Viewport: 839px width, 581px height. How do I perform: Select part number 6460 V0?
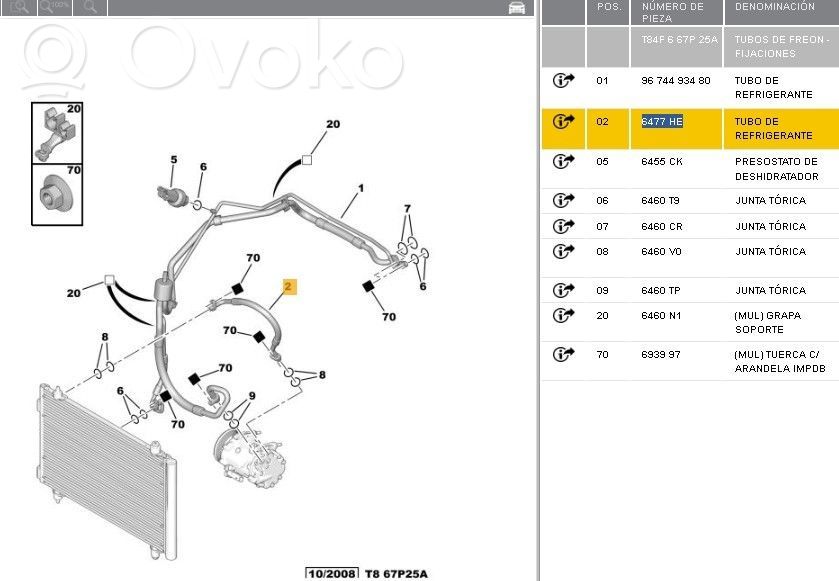(661, 251)
